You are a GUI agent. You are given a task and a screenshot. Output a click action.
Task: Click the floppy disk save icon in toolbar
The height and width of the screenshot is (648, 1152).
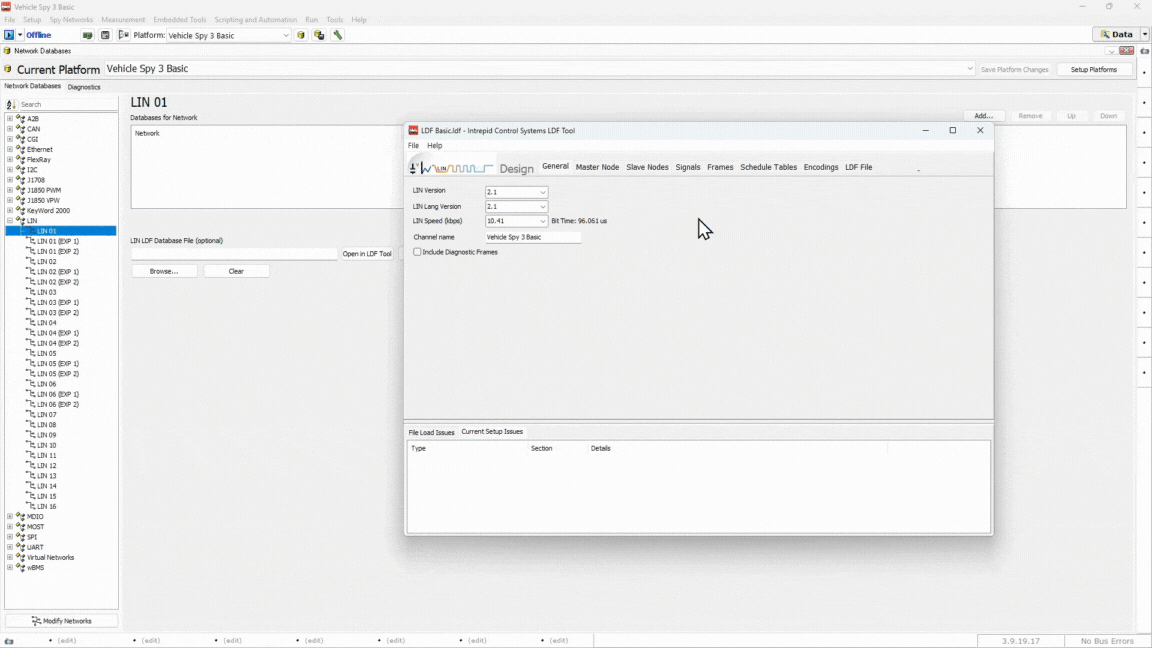click(105, 35)
